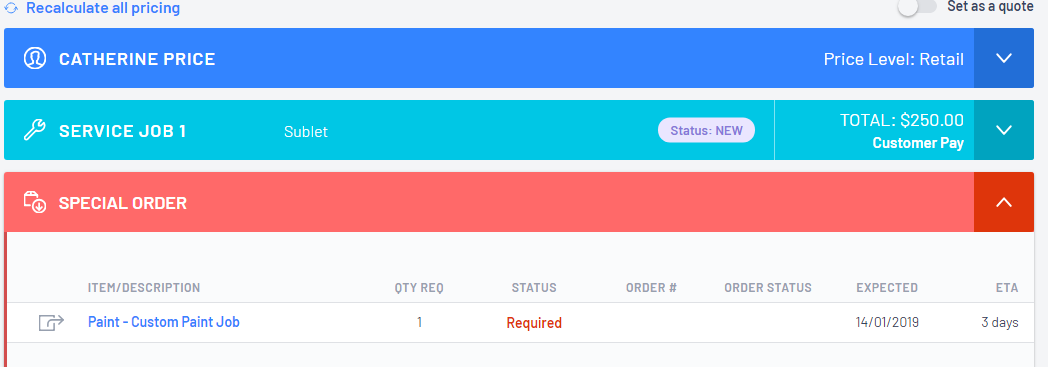Click the customer profile icon beside Catherine Price

(35, 58)
